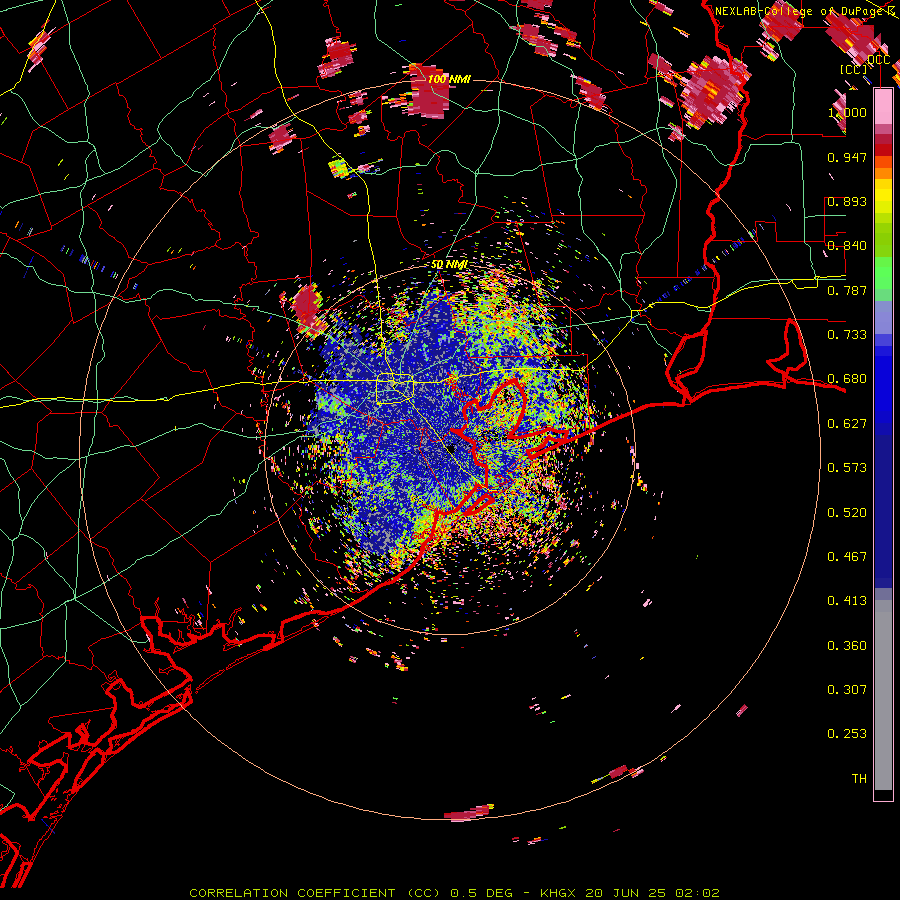Click the 0.893 value on the color scale
Viewport: 900px width, 900px height.
click(x=847, y=201)
